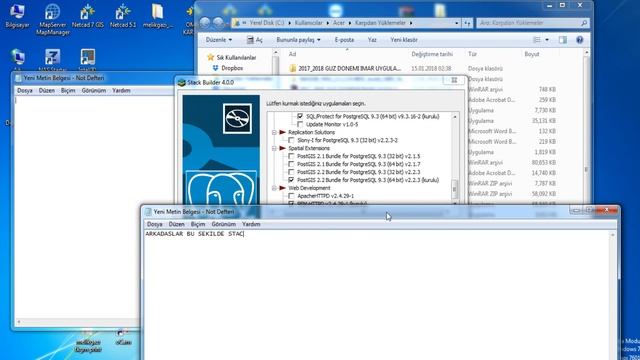Viewport: 640px width, 360px height.
Task: Check Update Monitor v1.0-5
Action: pos(300,124)
